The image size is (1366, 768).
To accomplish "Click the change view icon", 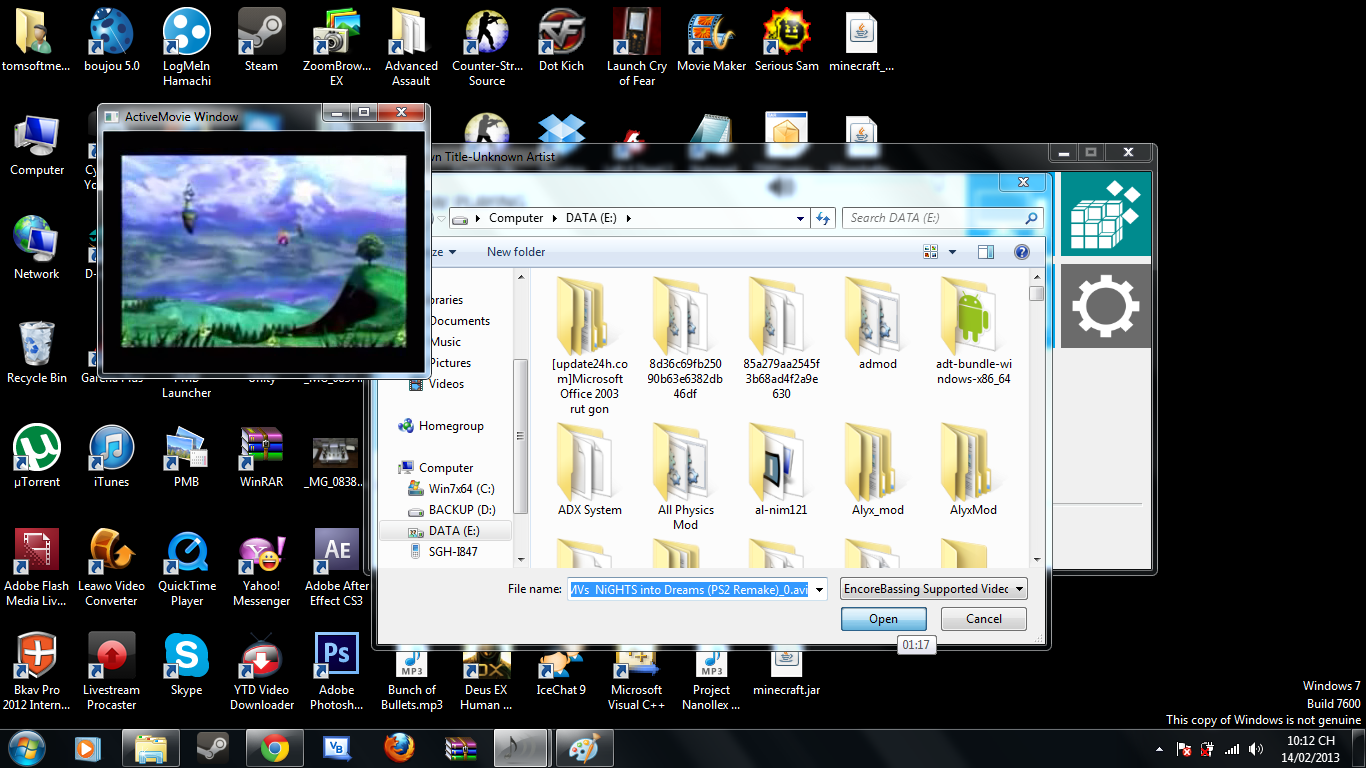I will click(x=932, y=252).
